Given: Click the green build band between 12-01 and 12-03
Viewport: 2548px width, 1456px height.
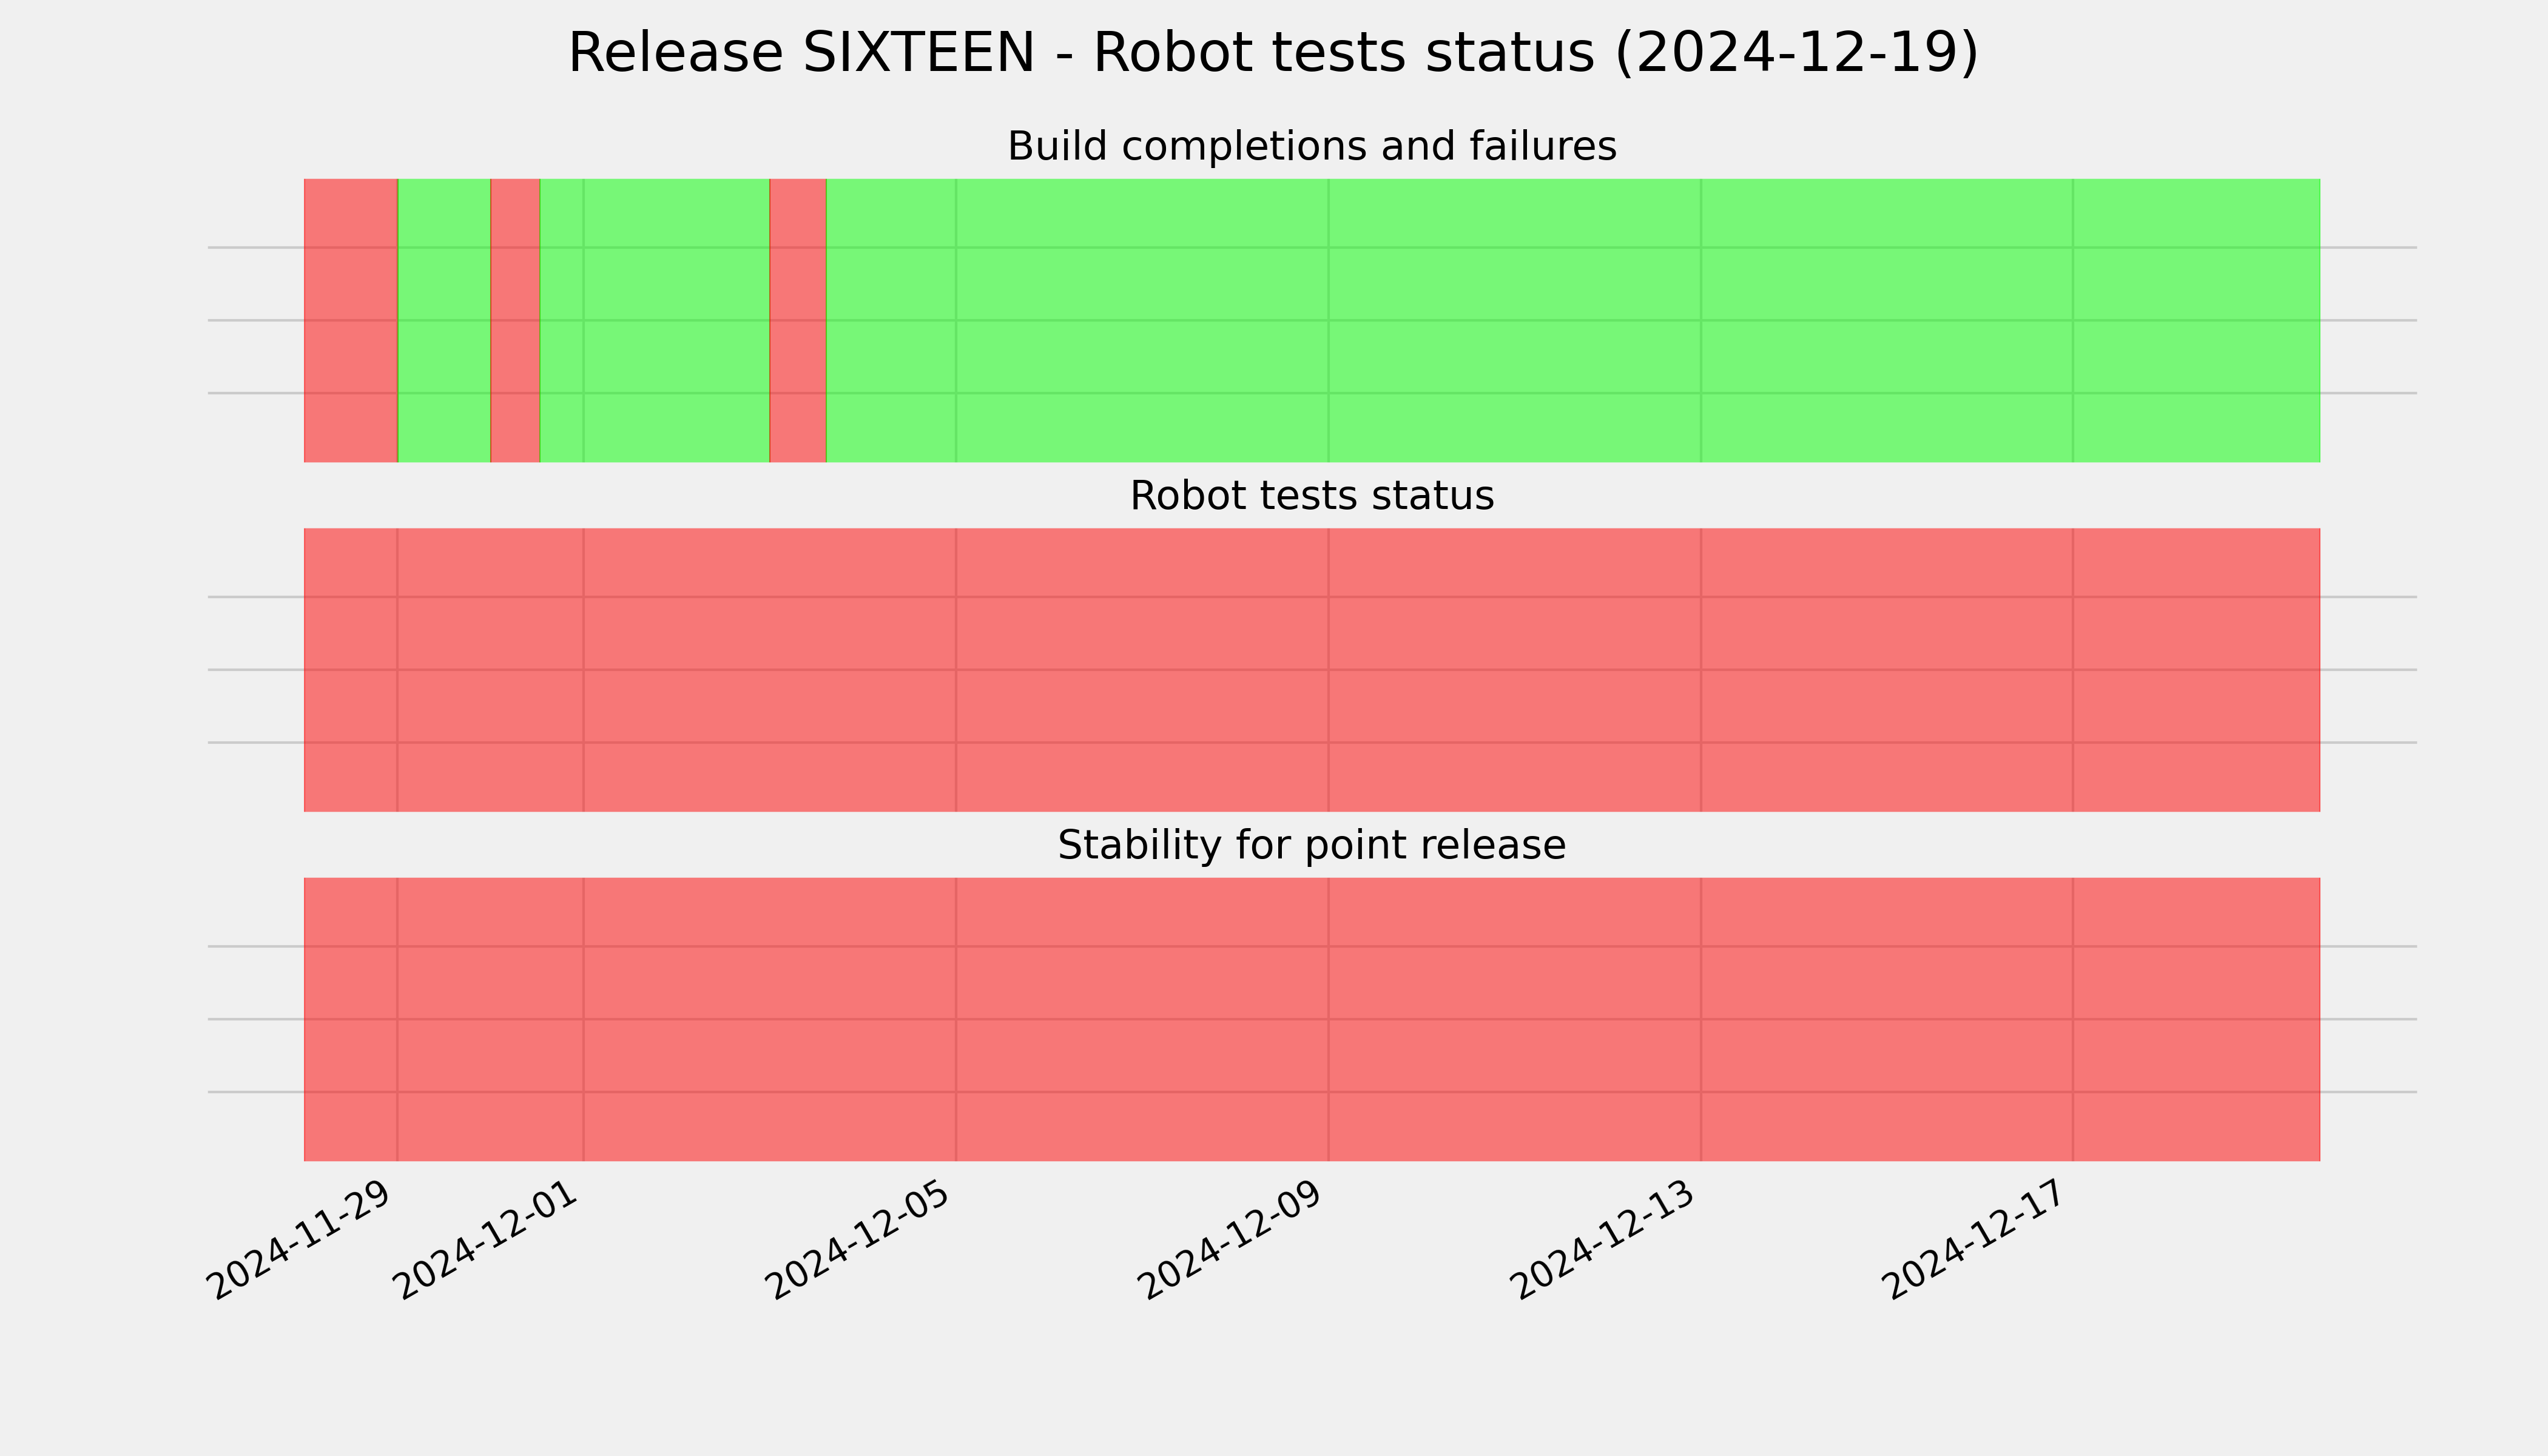Looking at the screenshot, I should tap(655, 320).
